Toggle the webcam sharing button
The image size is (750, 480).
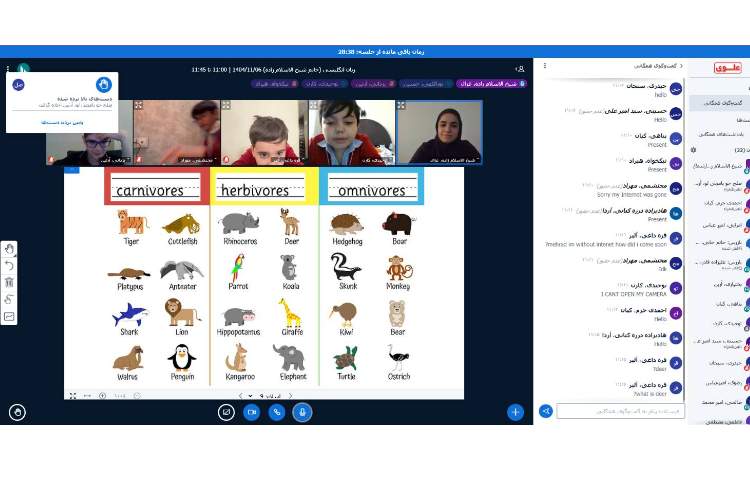252,411
